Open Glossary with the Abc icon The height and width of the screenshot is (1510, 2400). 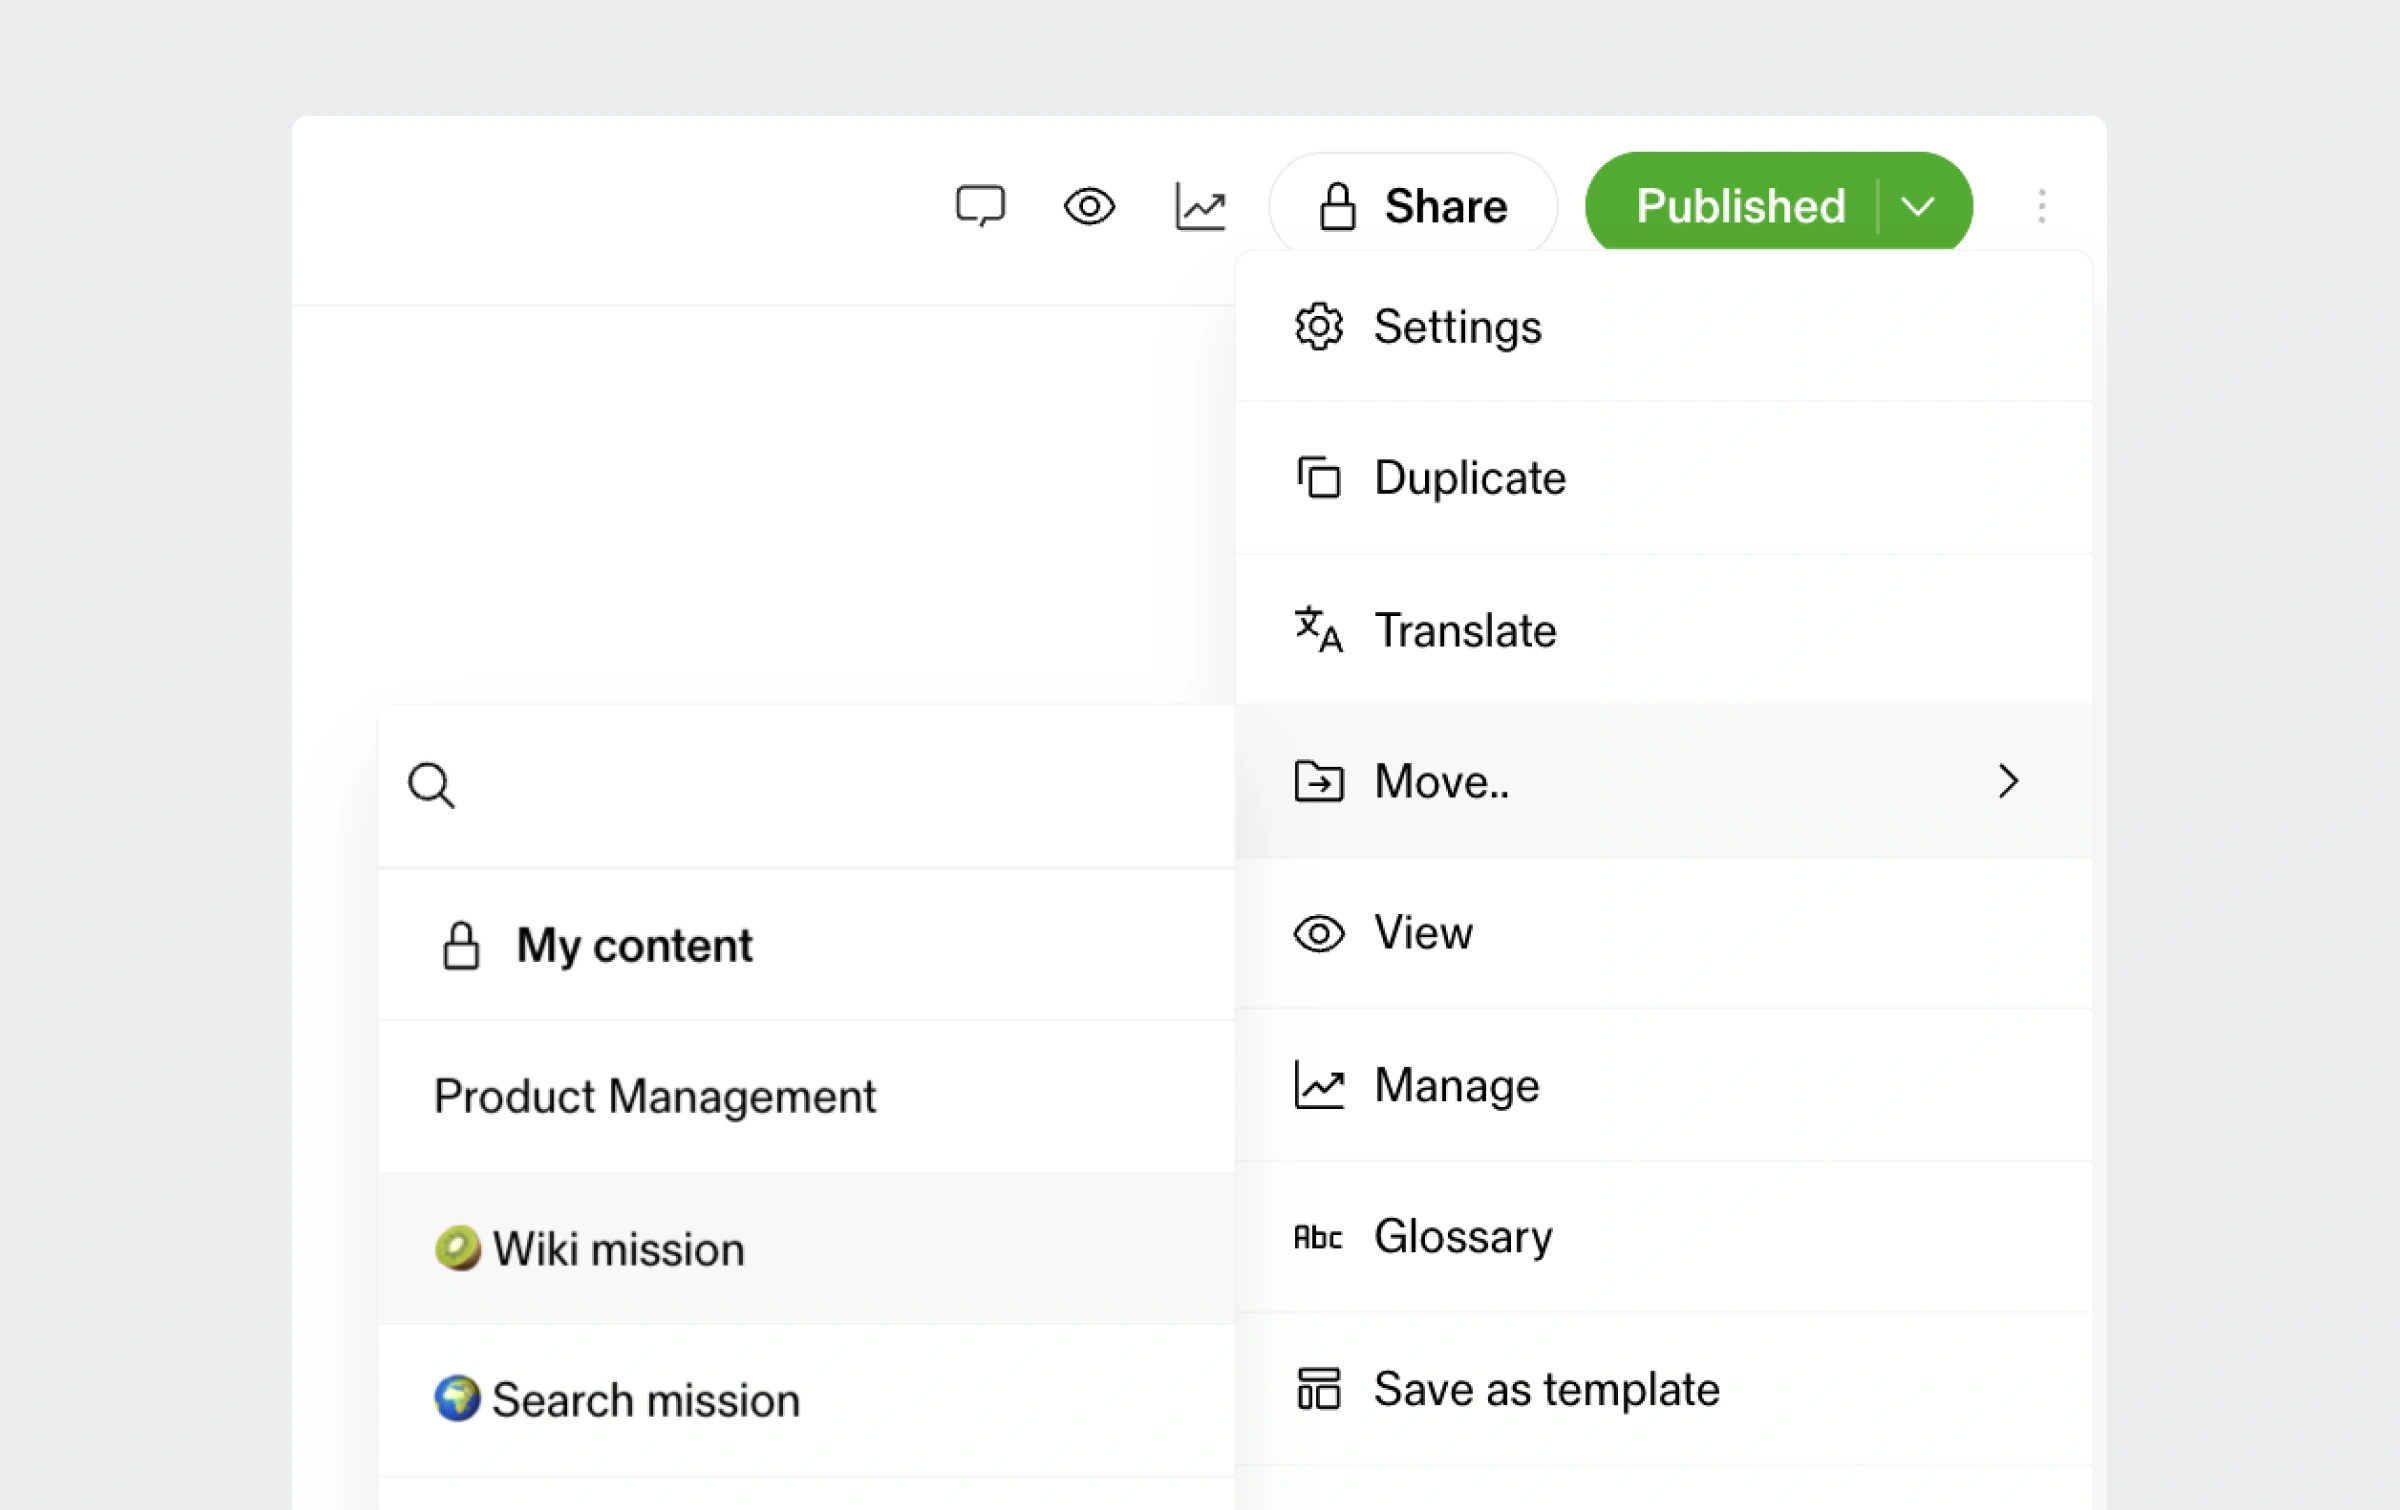(x=1462, y=1237)
